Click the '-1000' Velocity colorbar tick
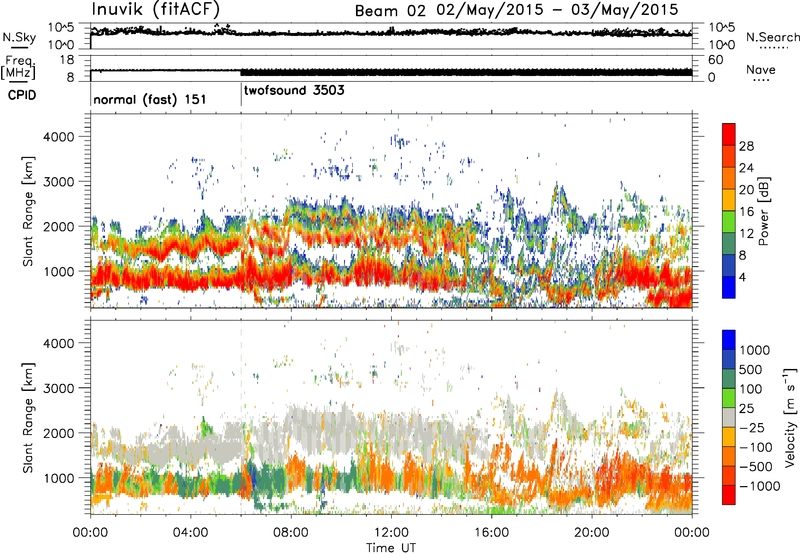The image size is (800, 554). 760,486
